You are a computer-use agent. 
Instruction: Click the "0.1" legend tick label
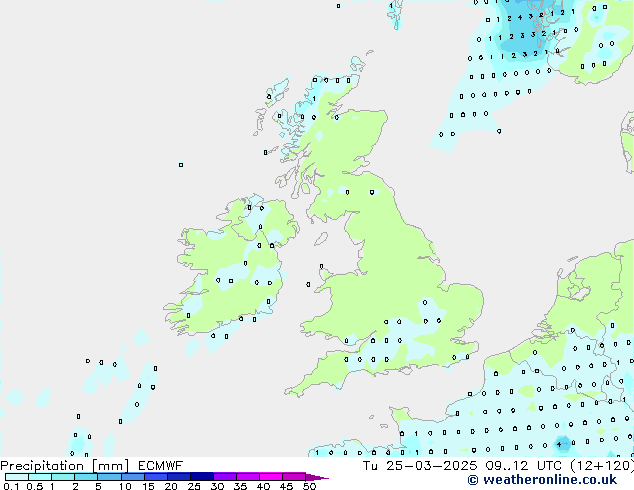point(12,486)
